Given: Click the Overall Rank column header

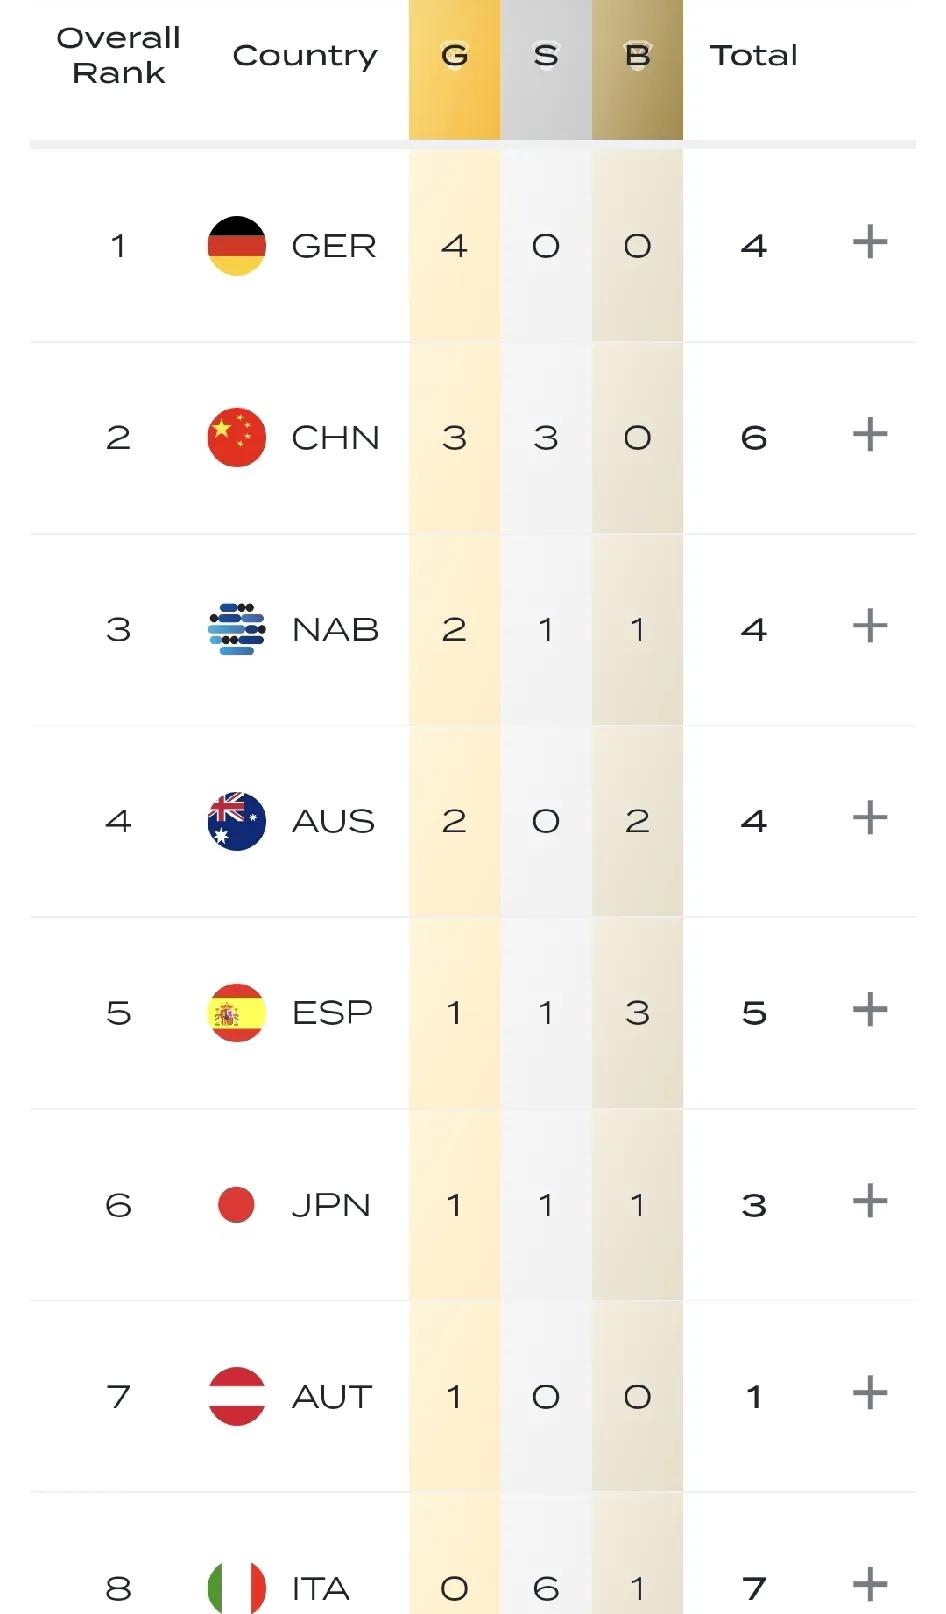Looking at the screenshot, I should [x=118, y=55].
